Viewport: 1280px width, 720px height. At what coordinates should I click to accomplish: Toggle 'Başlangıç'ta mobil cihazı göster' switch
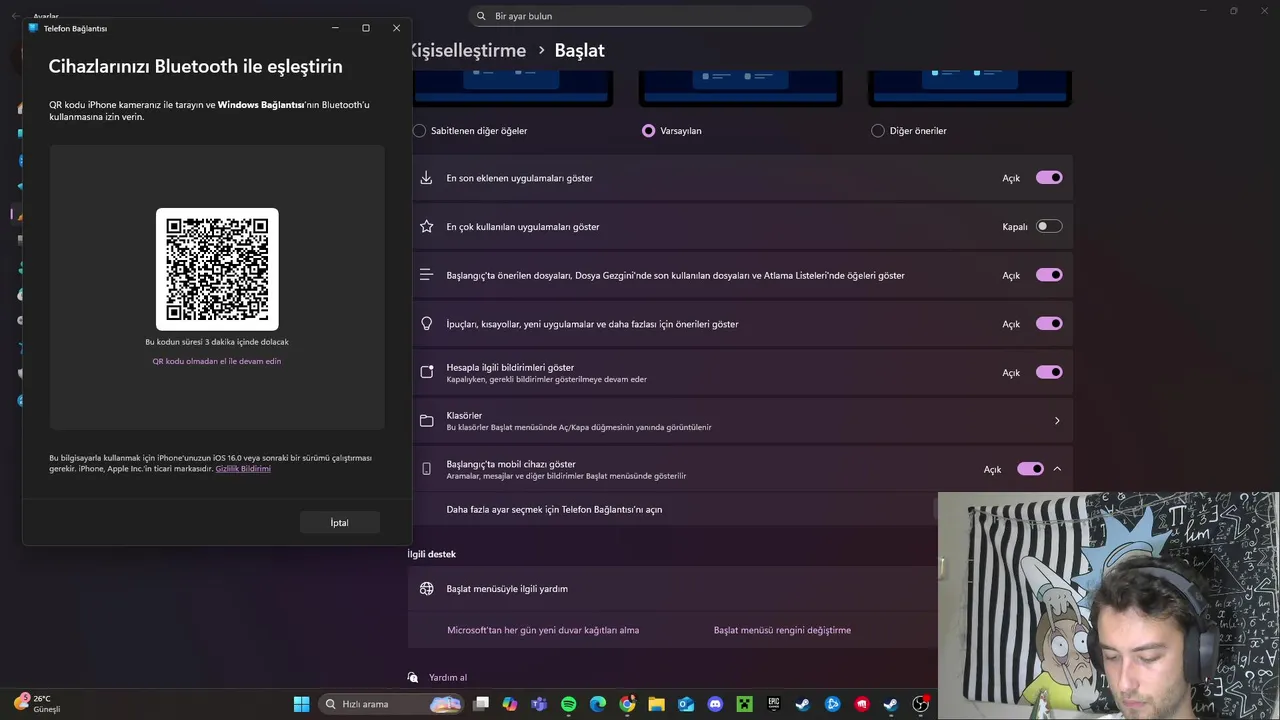tap(1030, 469)
